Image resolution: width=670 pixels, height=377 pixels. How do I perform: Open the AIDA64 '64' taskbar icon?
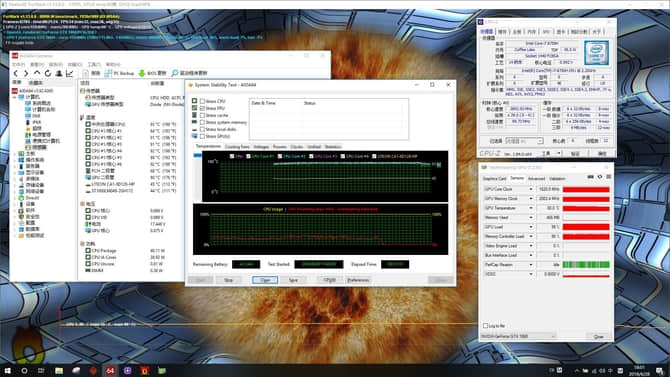pos(110,370)
